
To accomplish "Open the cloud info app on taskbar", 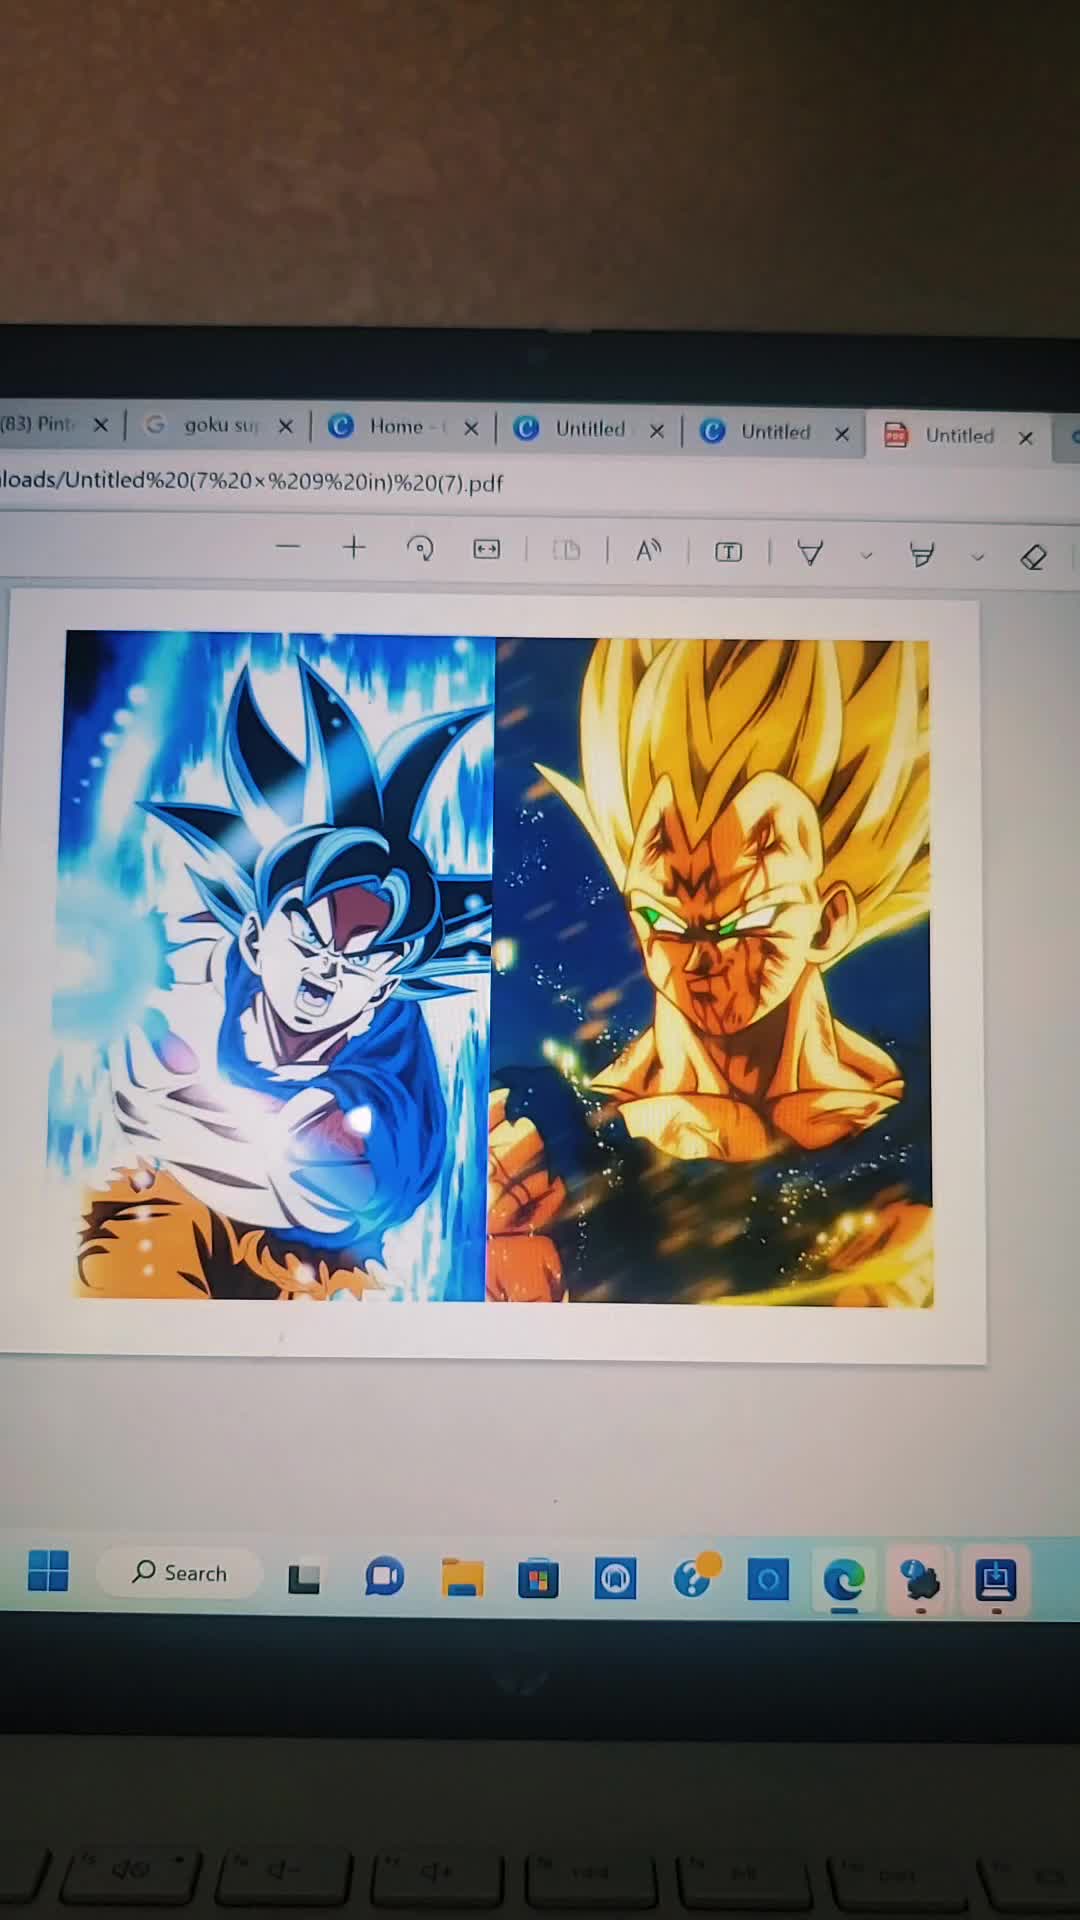I will 920,1581.
